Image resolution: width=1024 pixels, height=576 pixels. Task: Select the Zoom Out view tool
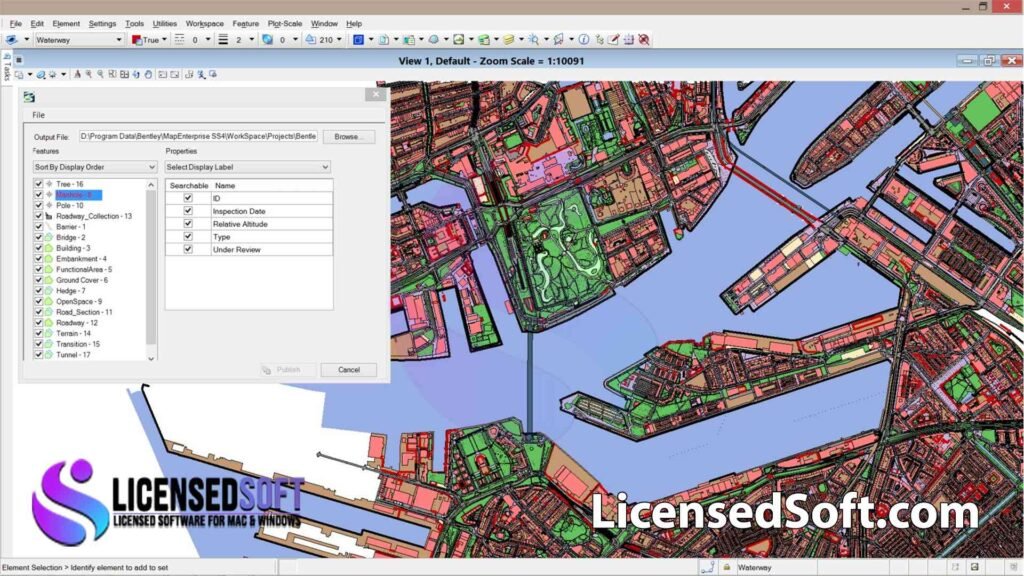pyautogui.click(x=100, y=74)
